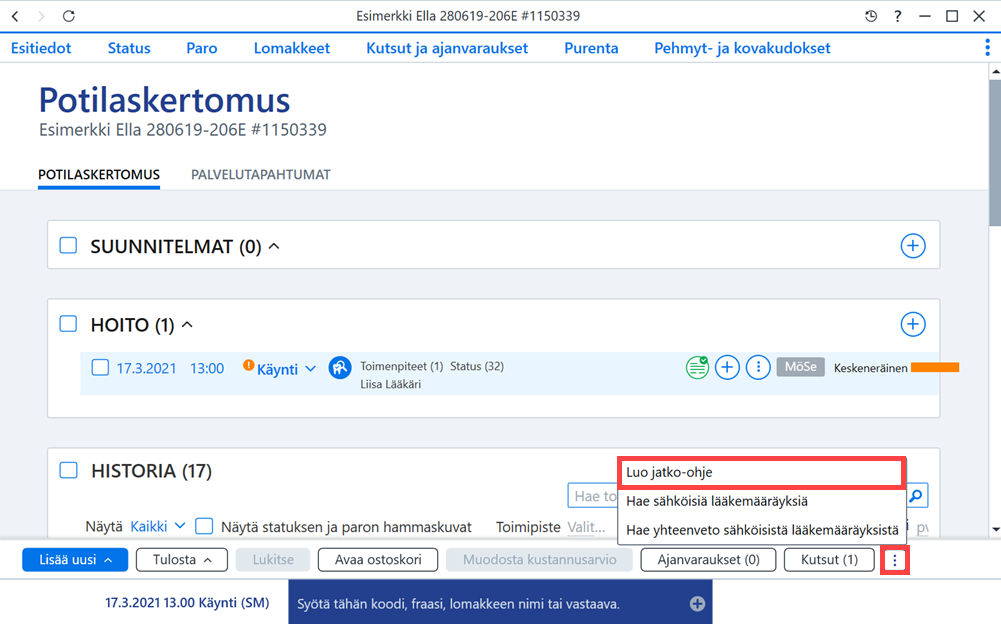Click the orange warning icon before Käynti
Viewport: 1001px width, 624px height.
(x=248, y=365)
